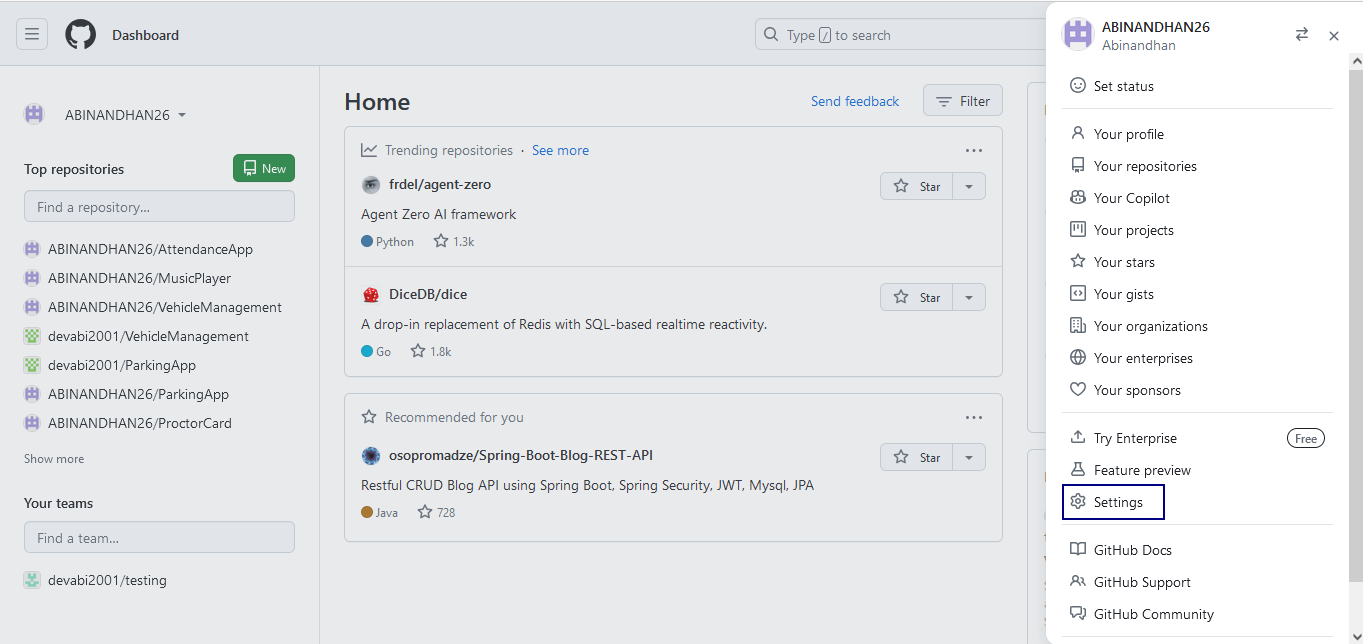Star the DiceDB/dice repository
Viewport: 1363px width, 644px height.
coord(917,297)
